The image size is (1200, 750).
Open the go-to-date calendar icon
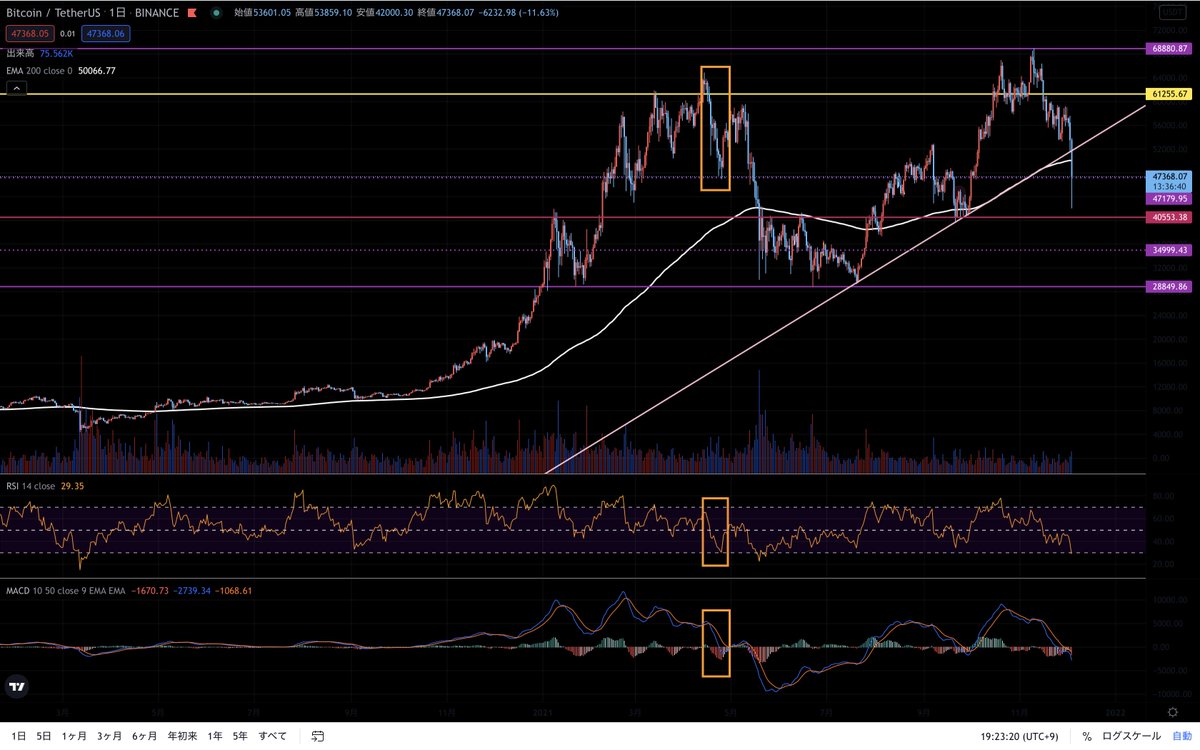pyautogui.click(x=317, y=736)
